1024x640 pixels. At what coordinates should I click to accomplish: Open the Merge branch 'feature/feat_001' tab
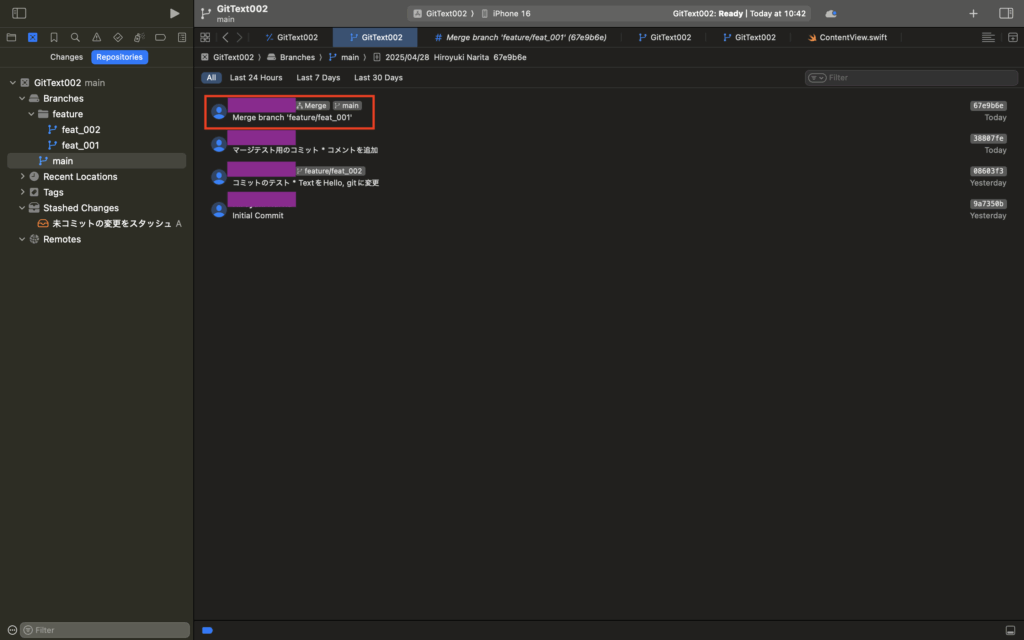click(x=520, y=37)
